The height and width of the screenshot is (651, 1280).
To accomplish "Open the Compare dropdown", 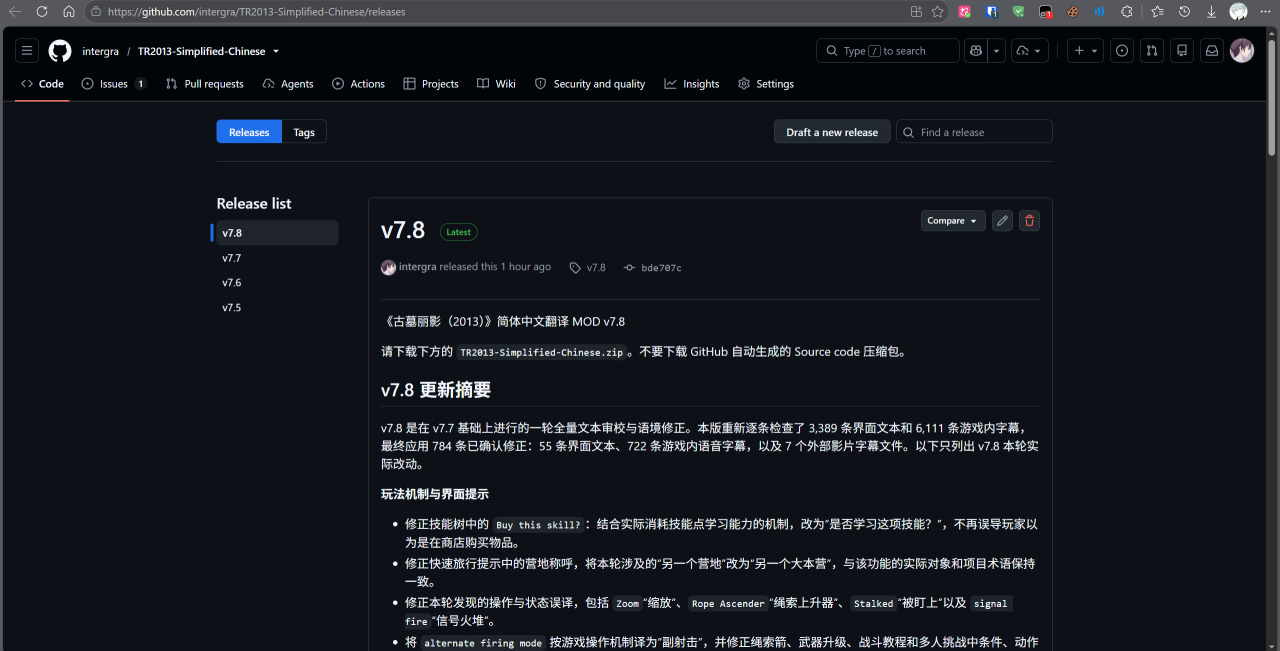I will 953,221.
